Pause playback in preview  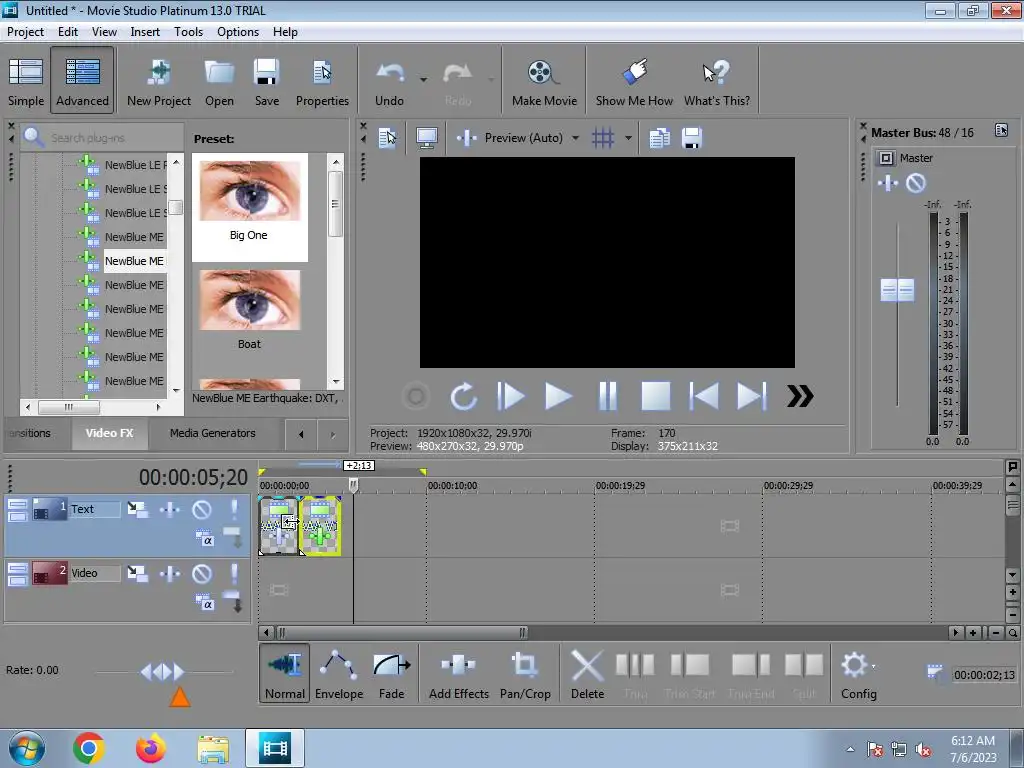click(x=607, y=396)
